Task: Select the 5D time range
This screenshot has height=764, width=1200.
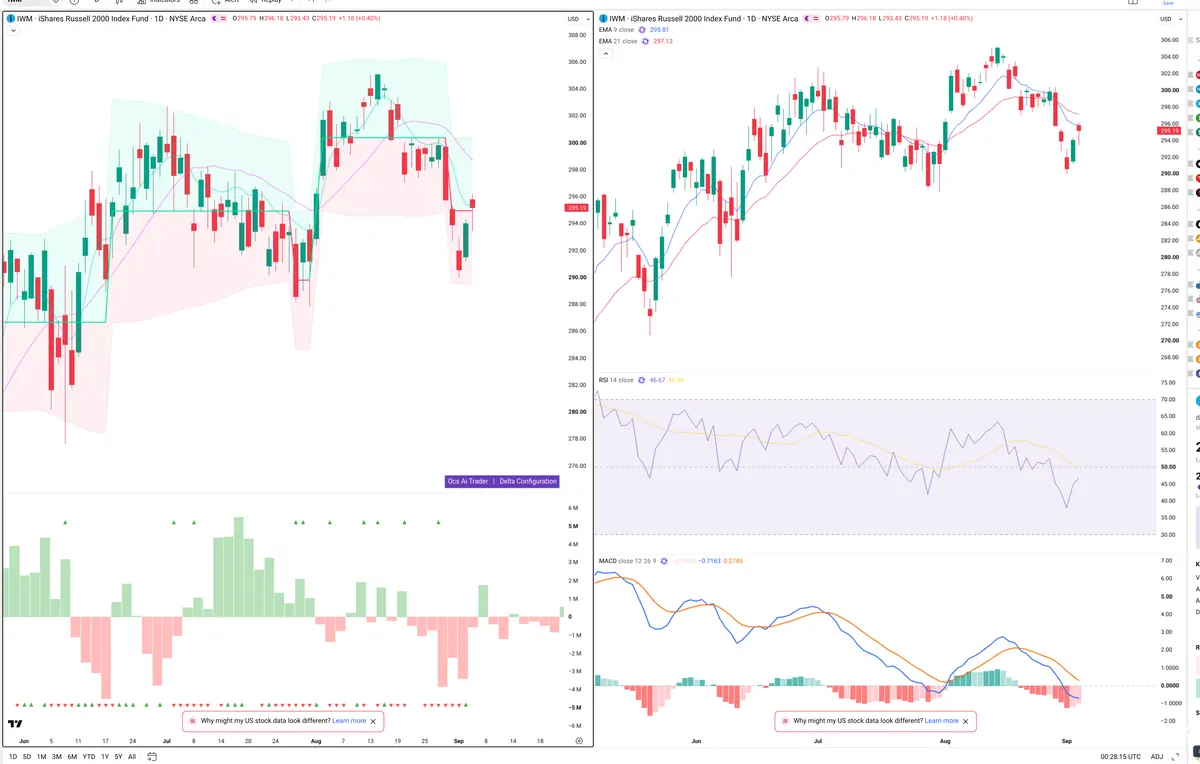Action: point(27,757)
